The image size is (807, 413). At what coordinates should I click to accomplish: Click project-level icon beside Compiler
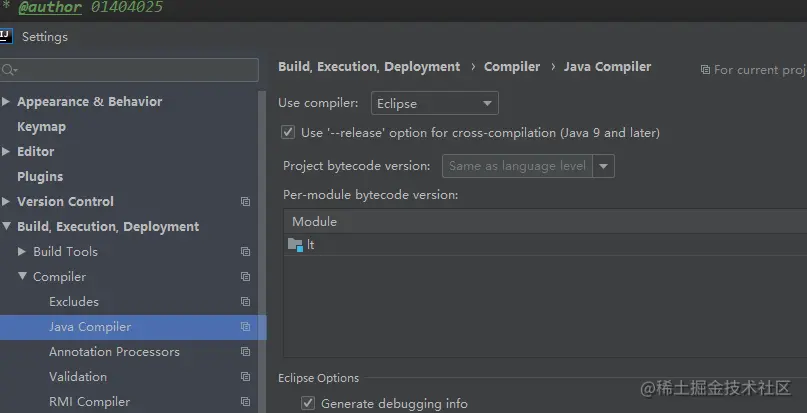pos(245,277)
